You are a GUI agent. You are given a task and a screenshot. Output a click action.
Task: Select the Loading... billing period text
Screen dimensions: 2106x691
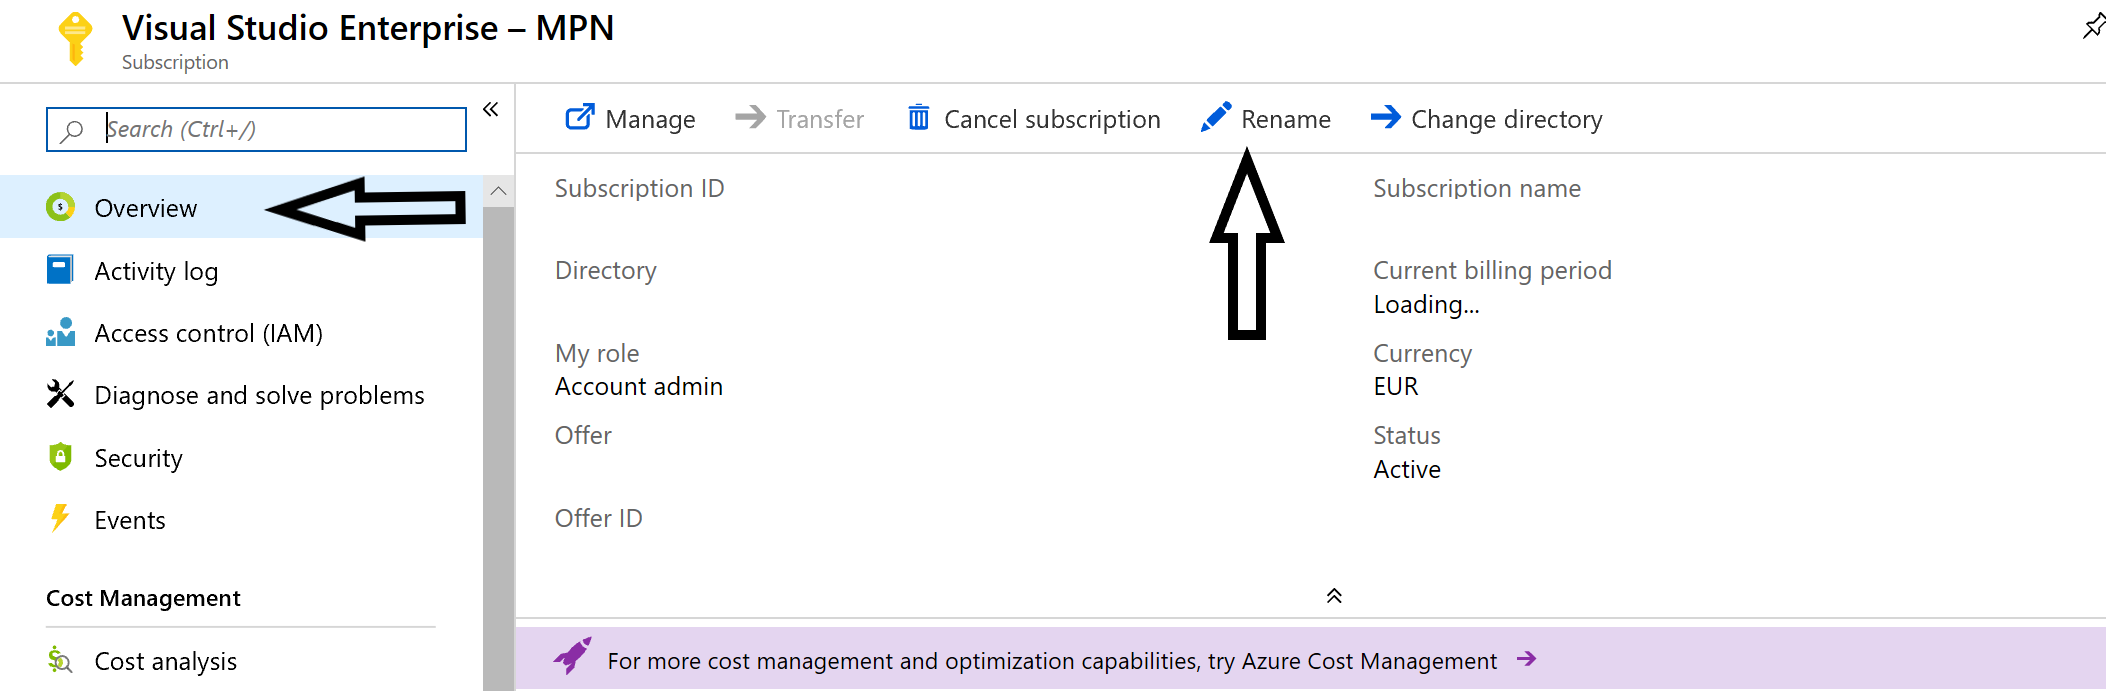point(1426,305)
